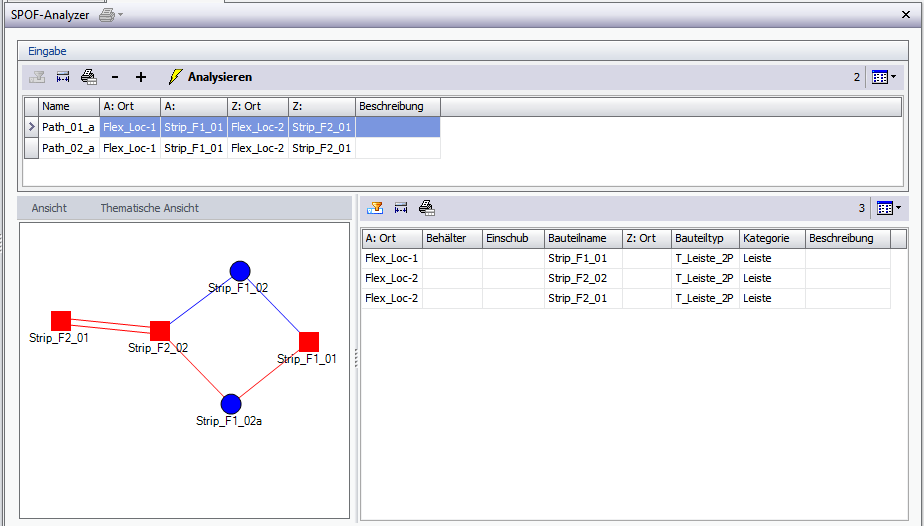Click Flex_Loc-1 in the results table
924x526 pixels.
pyautogui.click(x=392, y=259)
